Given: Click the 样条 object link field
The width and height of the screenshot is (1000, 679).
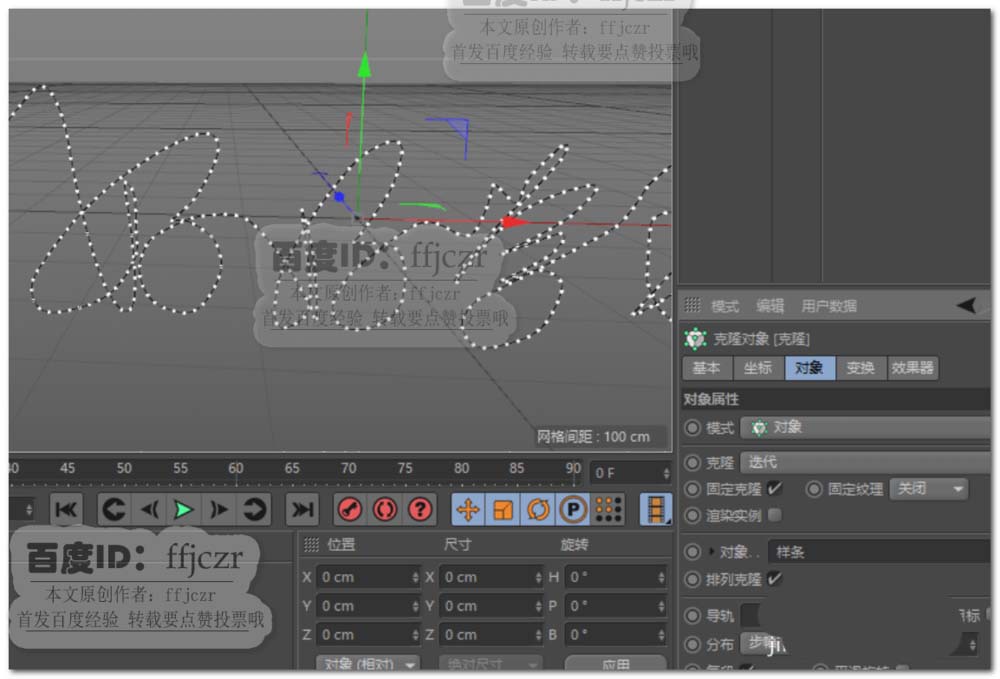Looking at the screenshot, I should pyautogui.click(x=879, y=551).
